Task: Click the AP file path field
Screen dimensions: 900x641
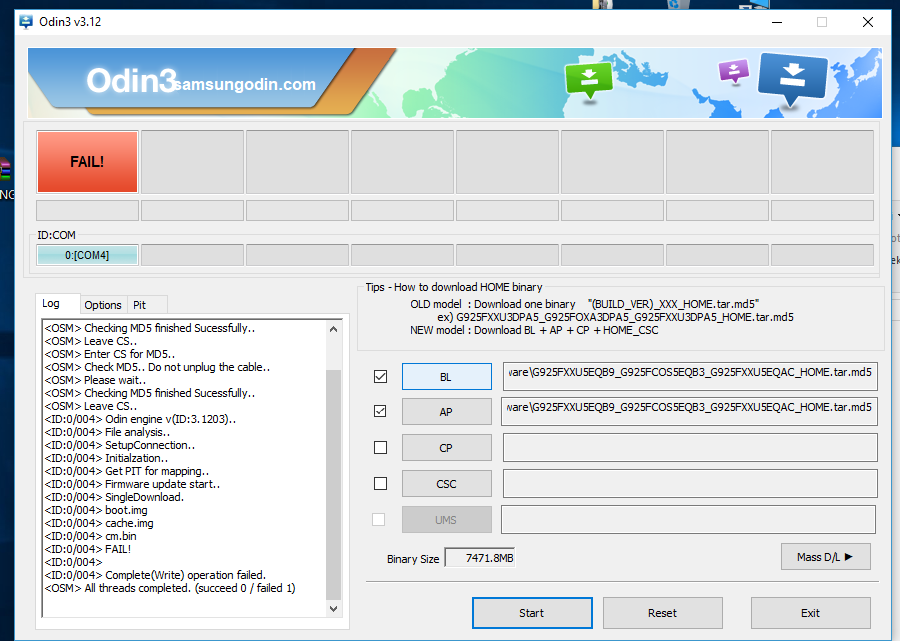Action: point(689,411)
